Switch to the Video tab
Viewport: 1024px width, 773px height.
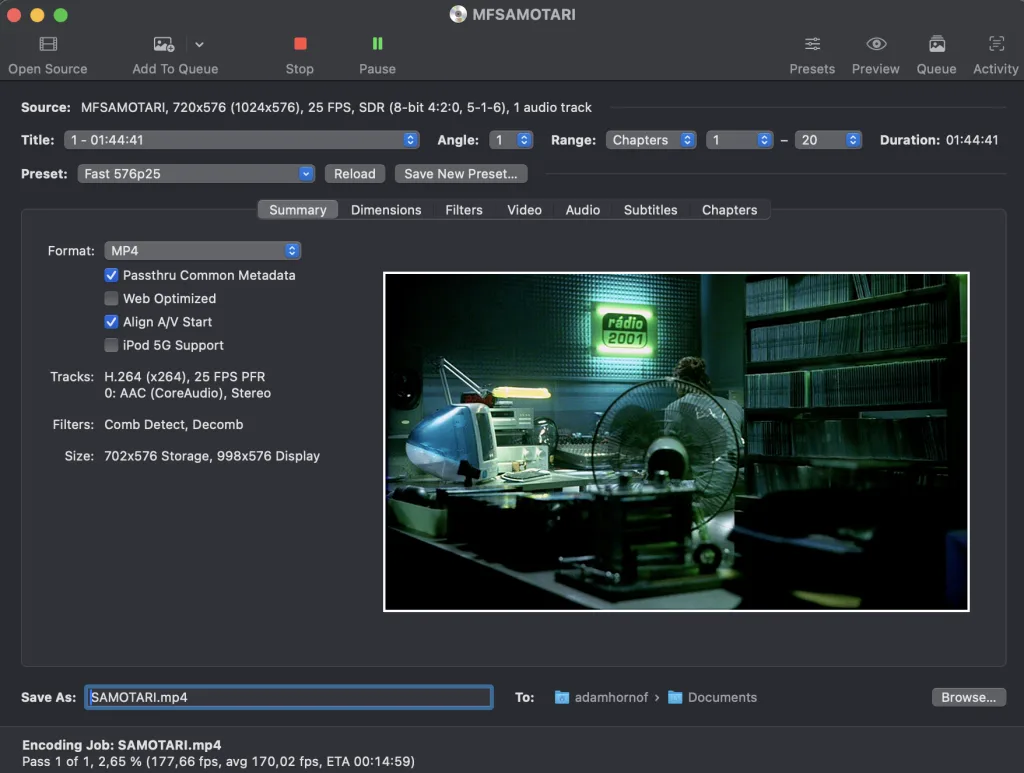pos(524,210)
